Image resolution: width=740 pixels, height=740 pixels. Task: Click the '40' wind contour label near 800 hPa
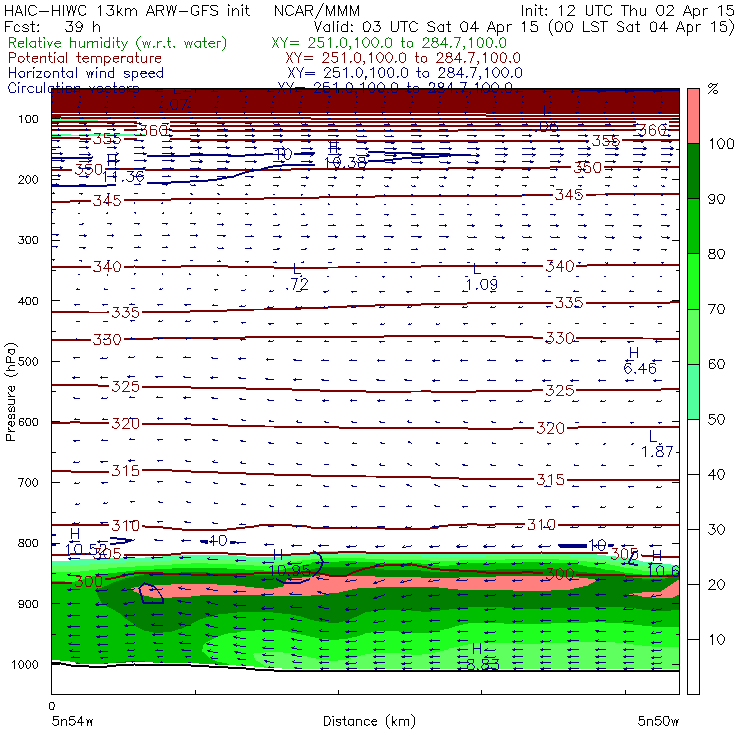coord(218,540)
